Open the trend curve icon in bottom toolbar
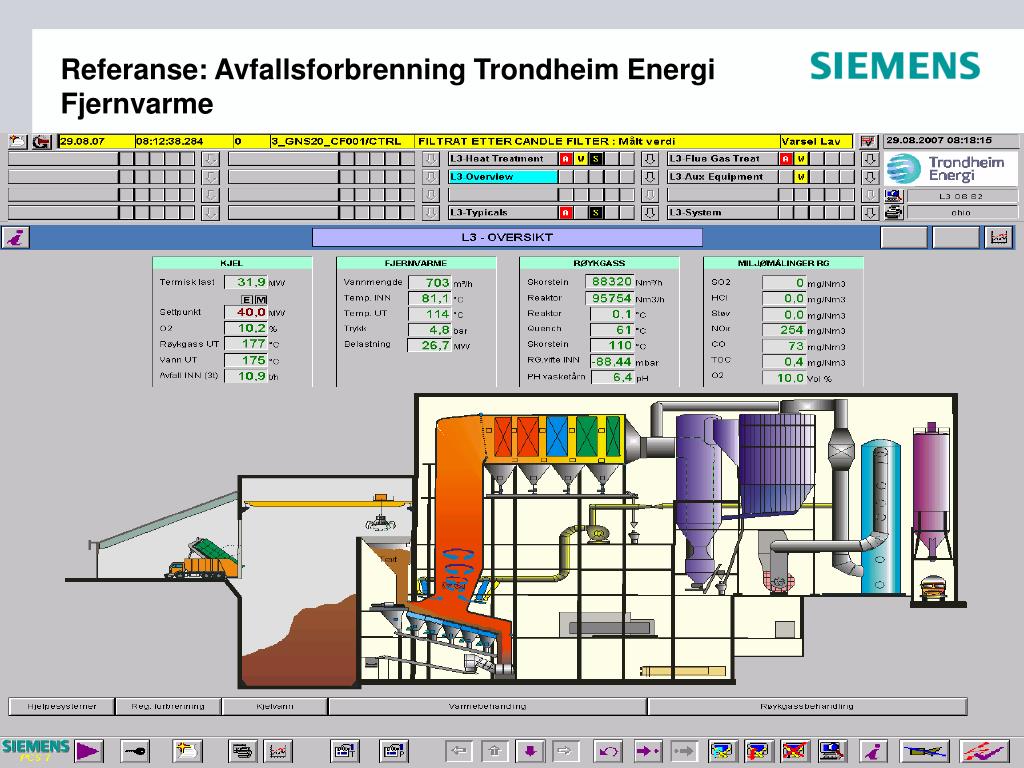This screenshot has width=1024, height=768. pos(278,751)
